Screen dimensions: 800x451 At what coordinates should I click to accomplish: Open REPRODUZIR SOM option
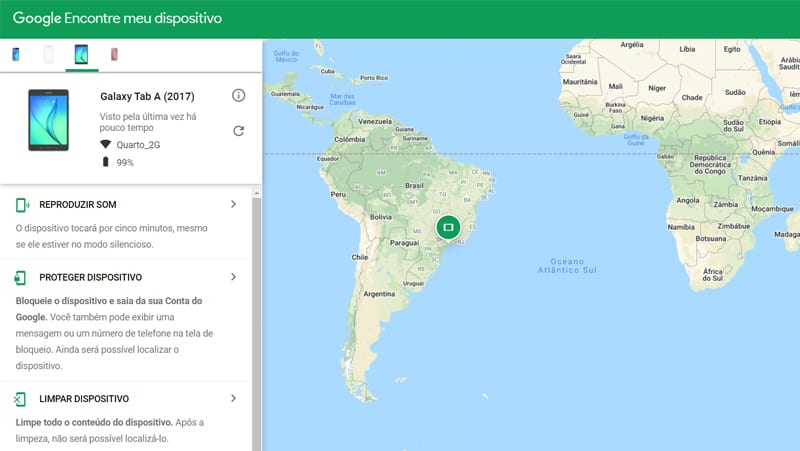(78, 205)
